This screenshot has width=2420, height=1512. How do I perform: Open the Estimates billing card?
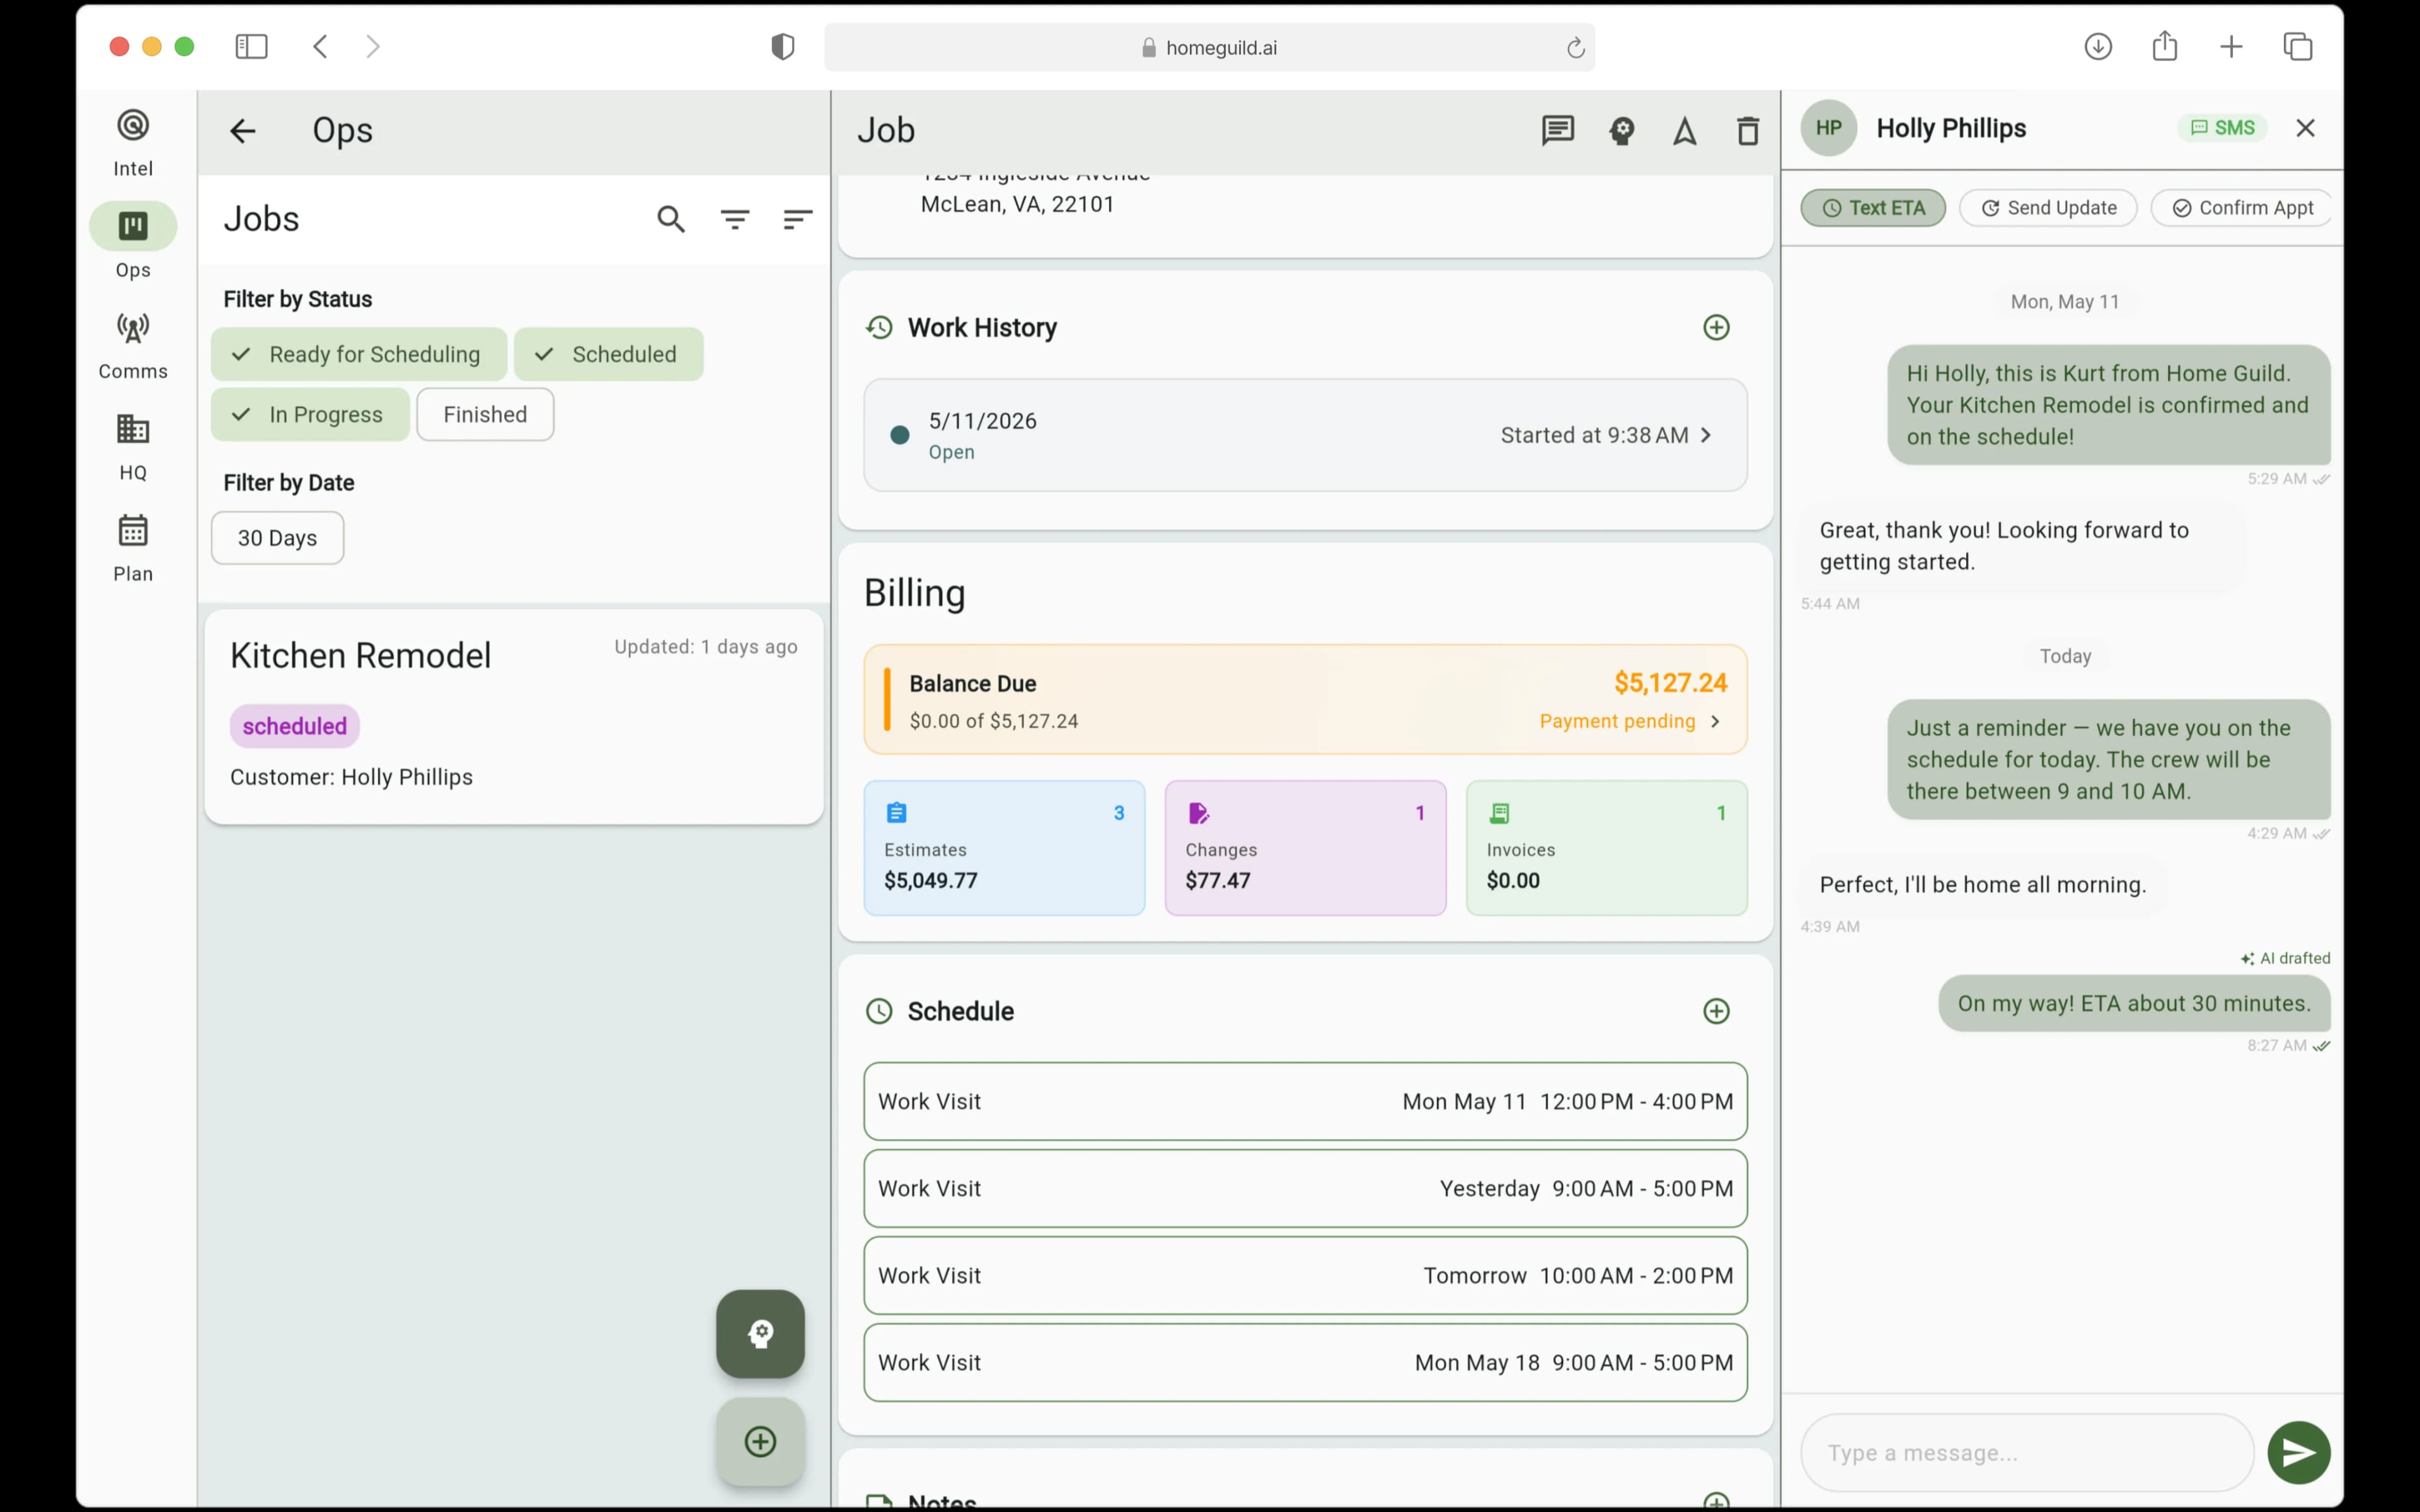pyautogui.click(x=1004, y=848)
